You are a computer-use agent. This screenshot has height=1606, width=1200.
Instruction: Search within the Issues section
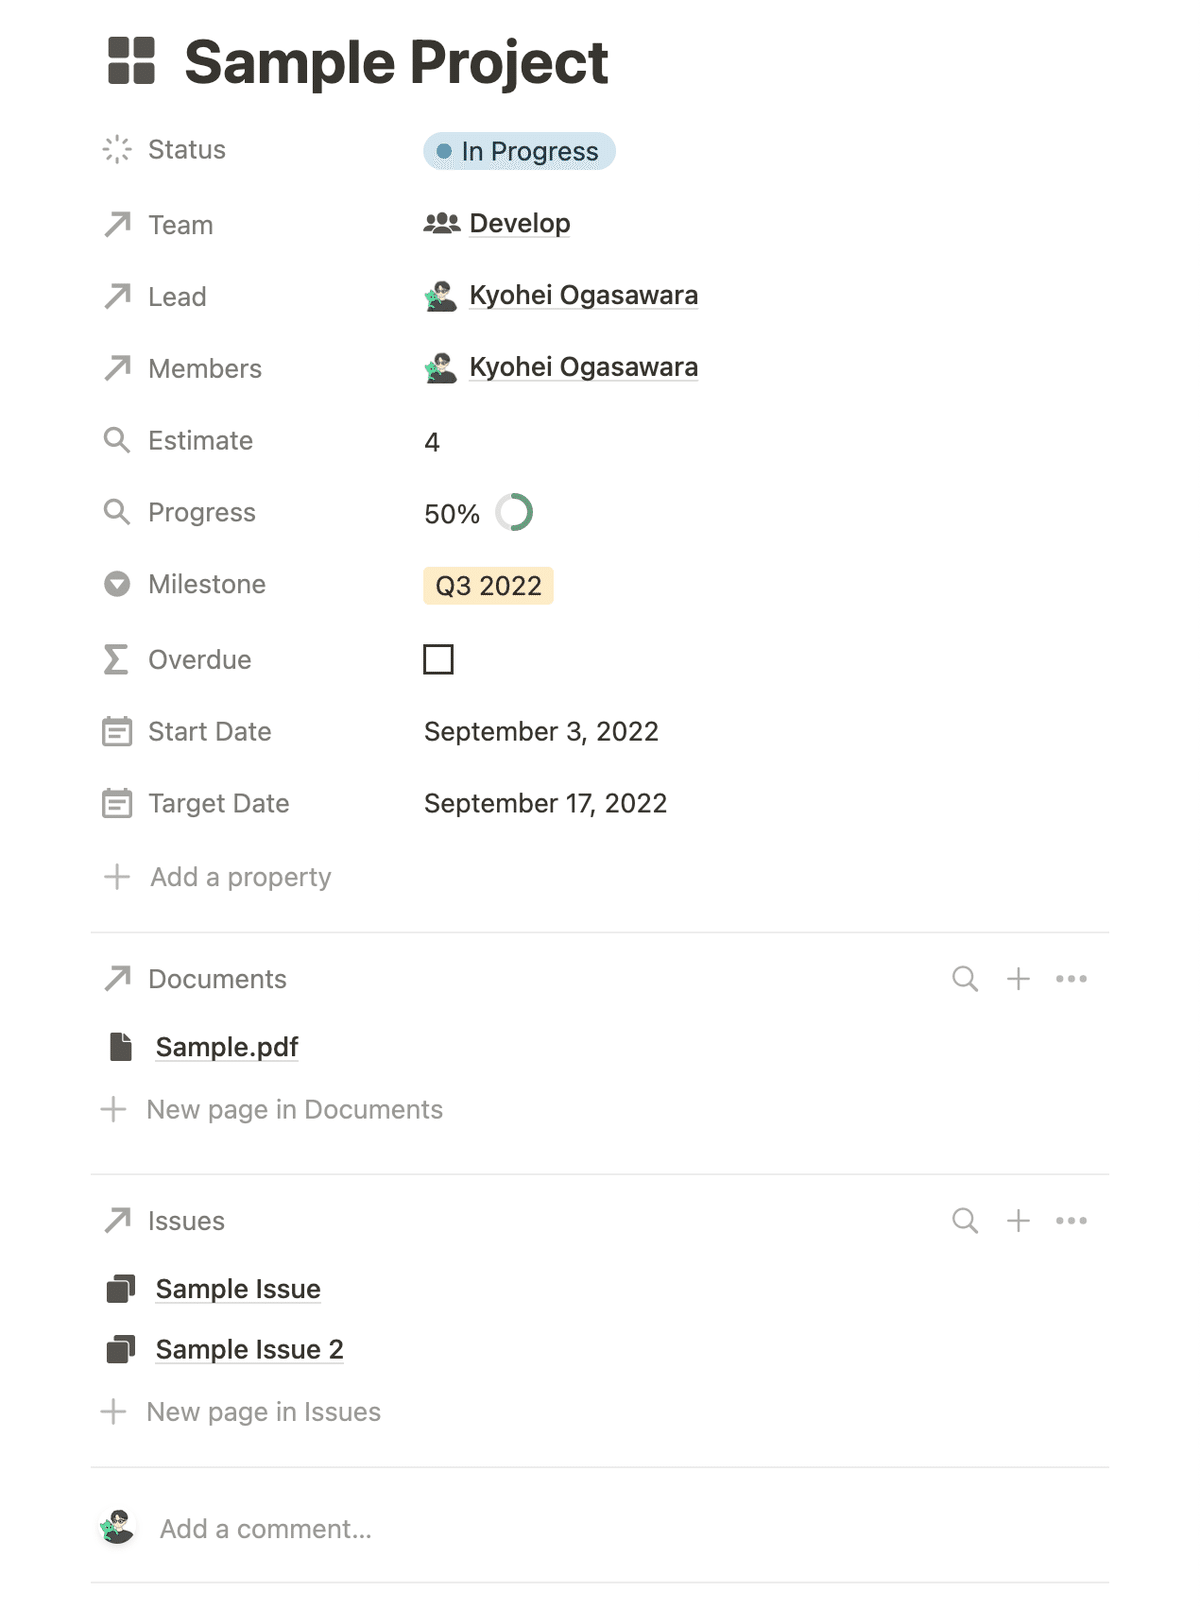pyautogui.click(x=965, y=1221)
